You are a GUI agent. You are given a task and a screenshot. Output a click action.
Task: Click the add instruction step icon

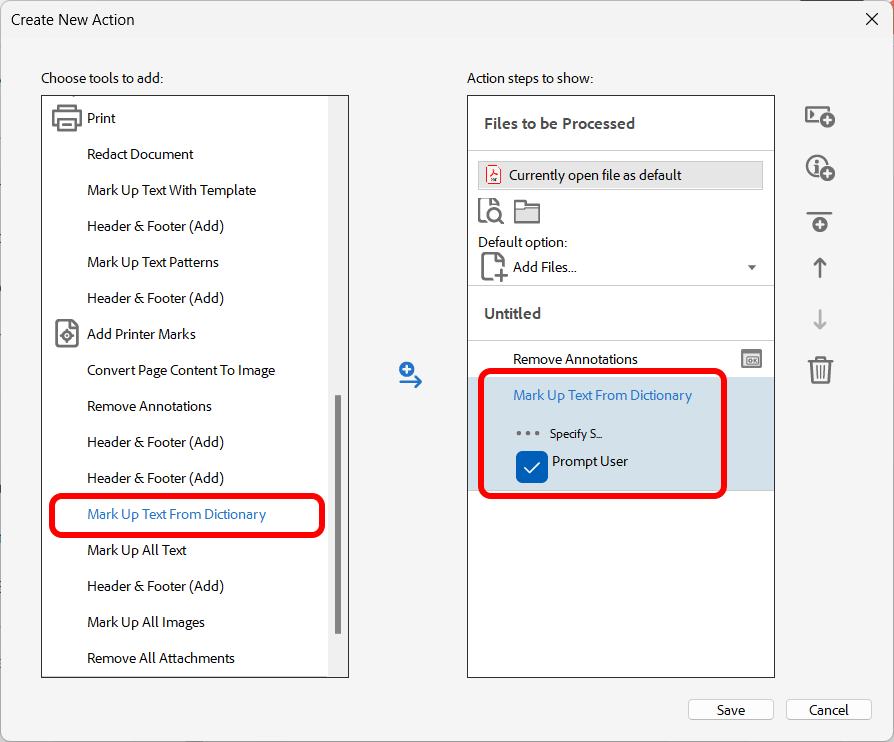[x=819, y=169]
